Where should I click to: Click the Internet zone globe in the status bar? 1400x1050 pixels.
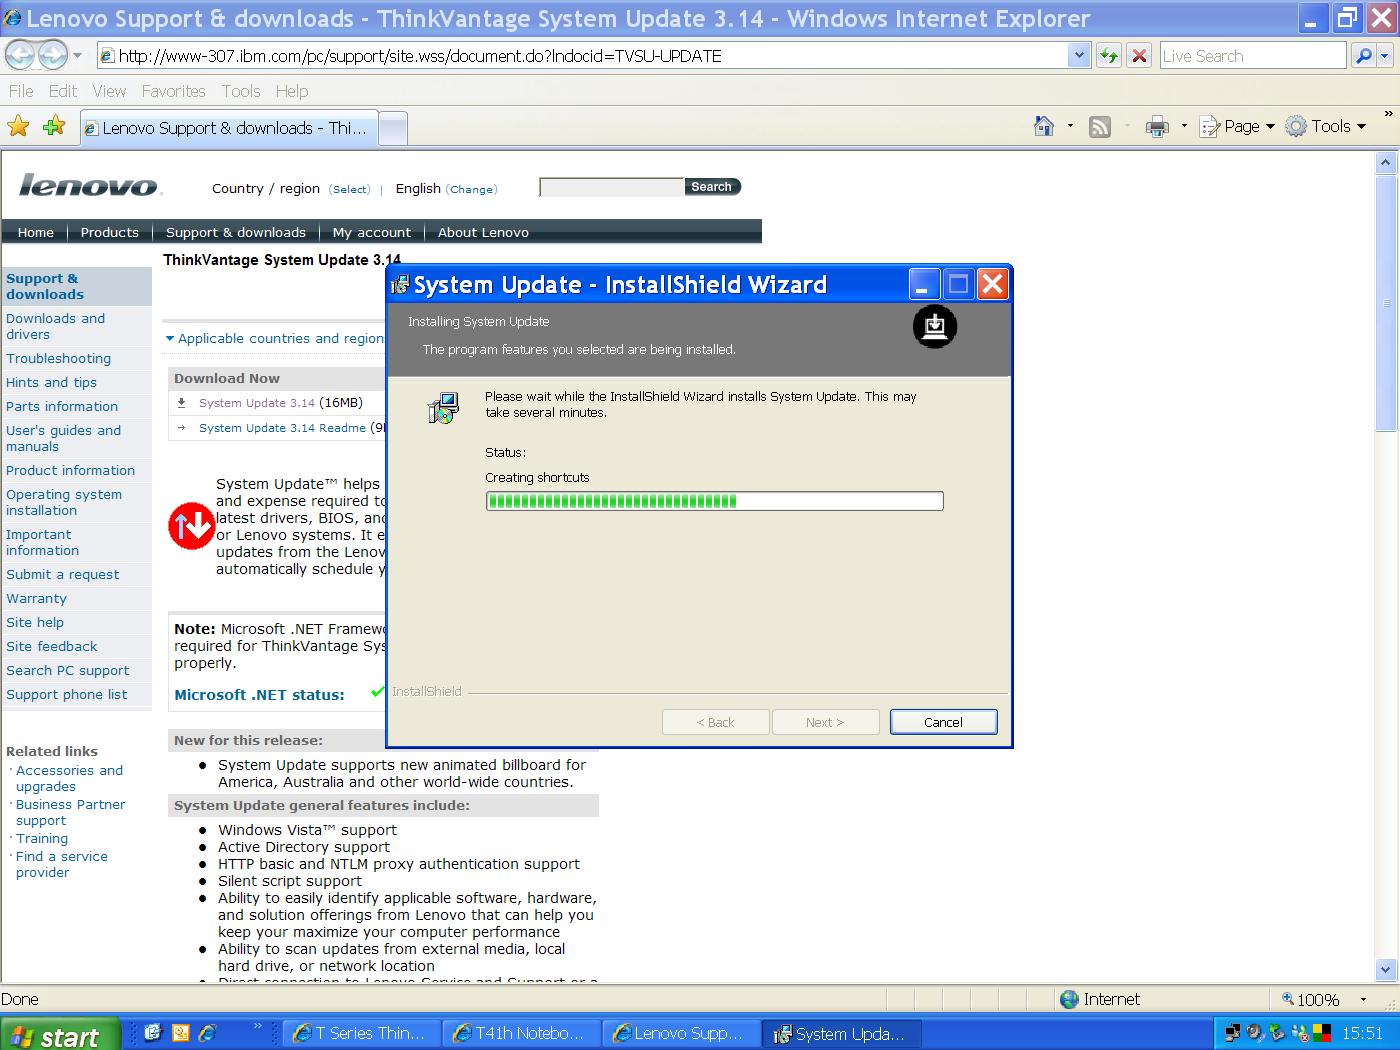(x=1069, y=999)
